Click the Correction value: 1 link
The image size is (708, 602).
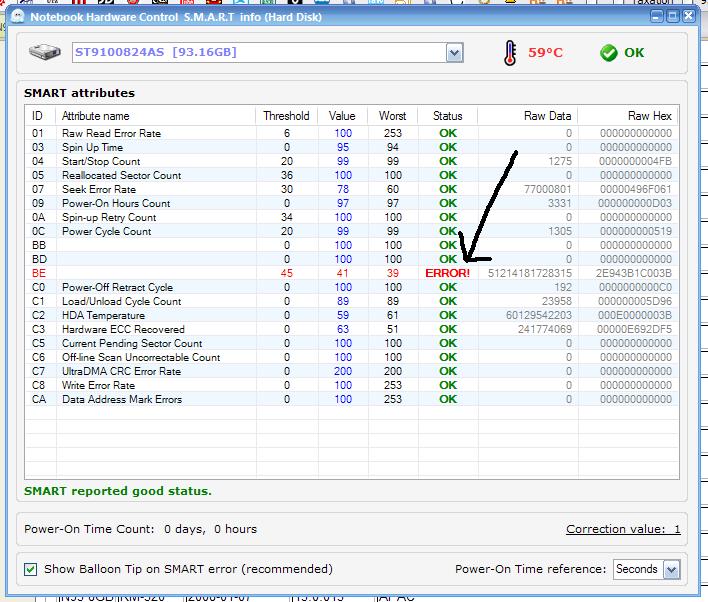click(623, 529)
